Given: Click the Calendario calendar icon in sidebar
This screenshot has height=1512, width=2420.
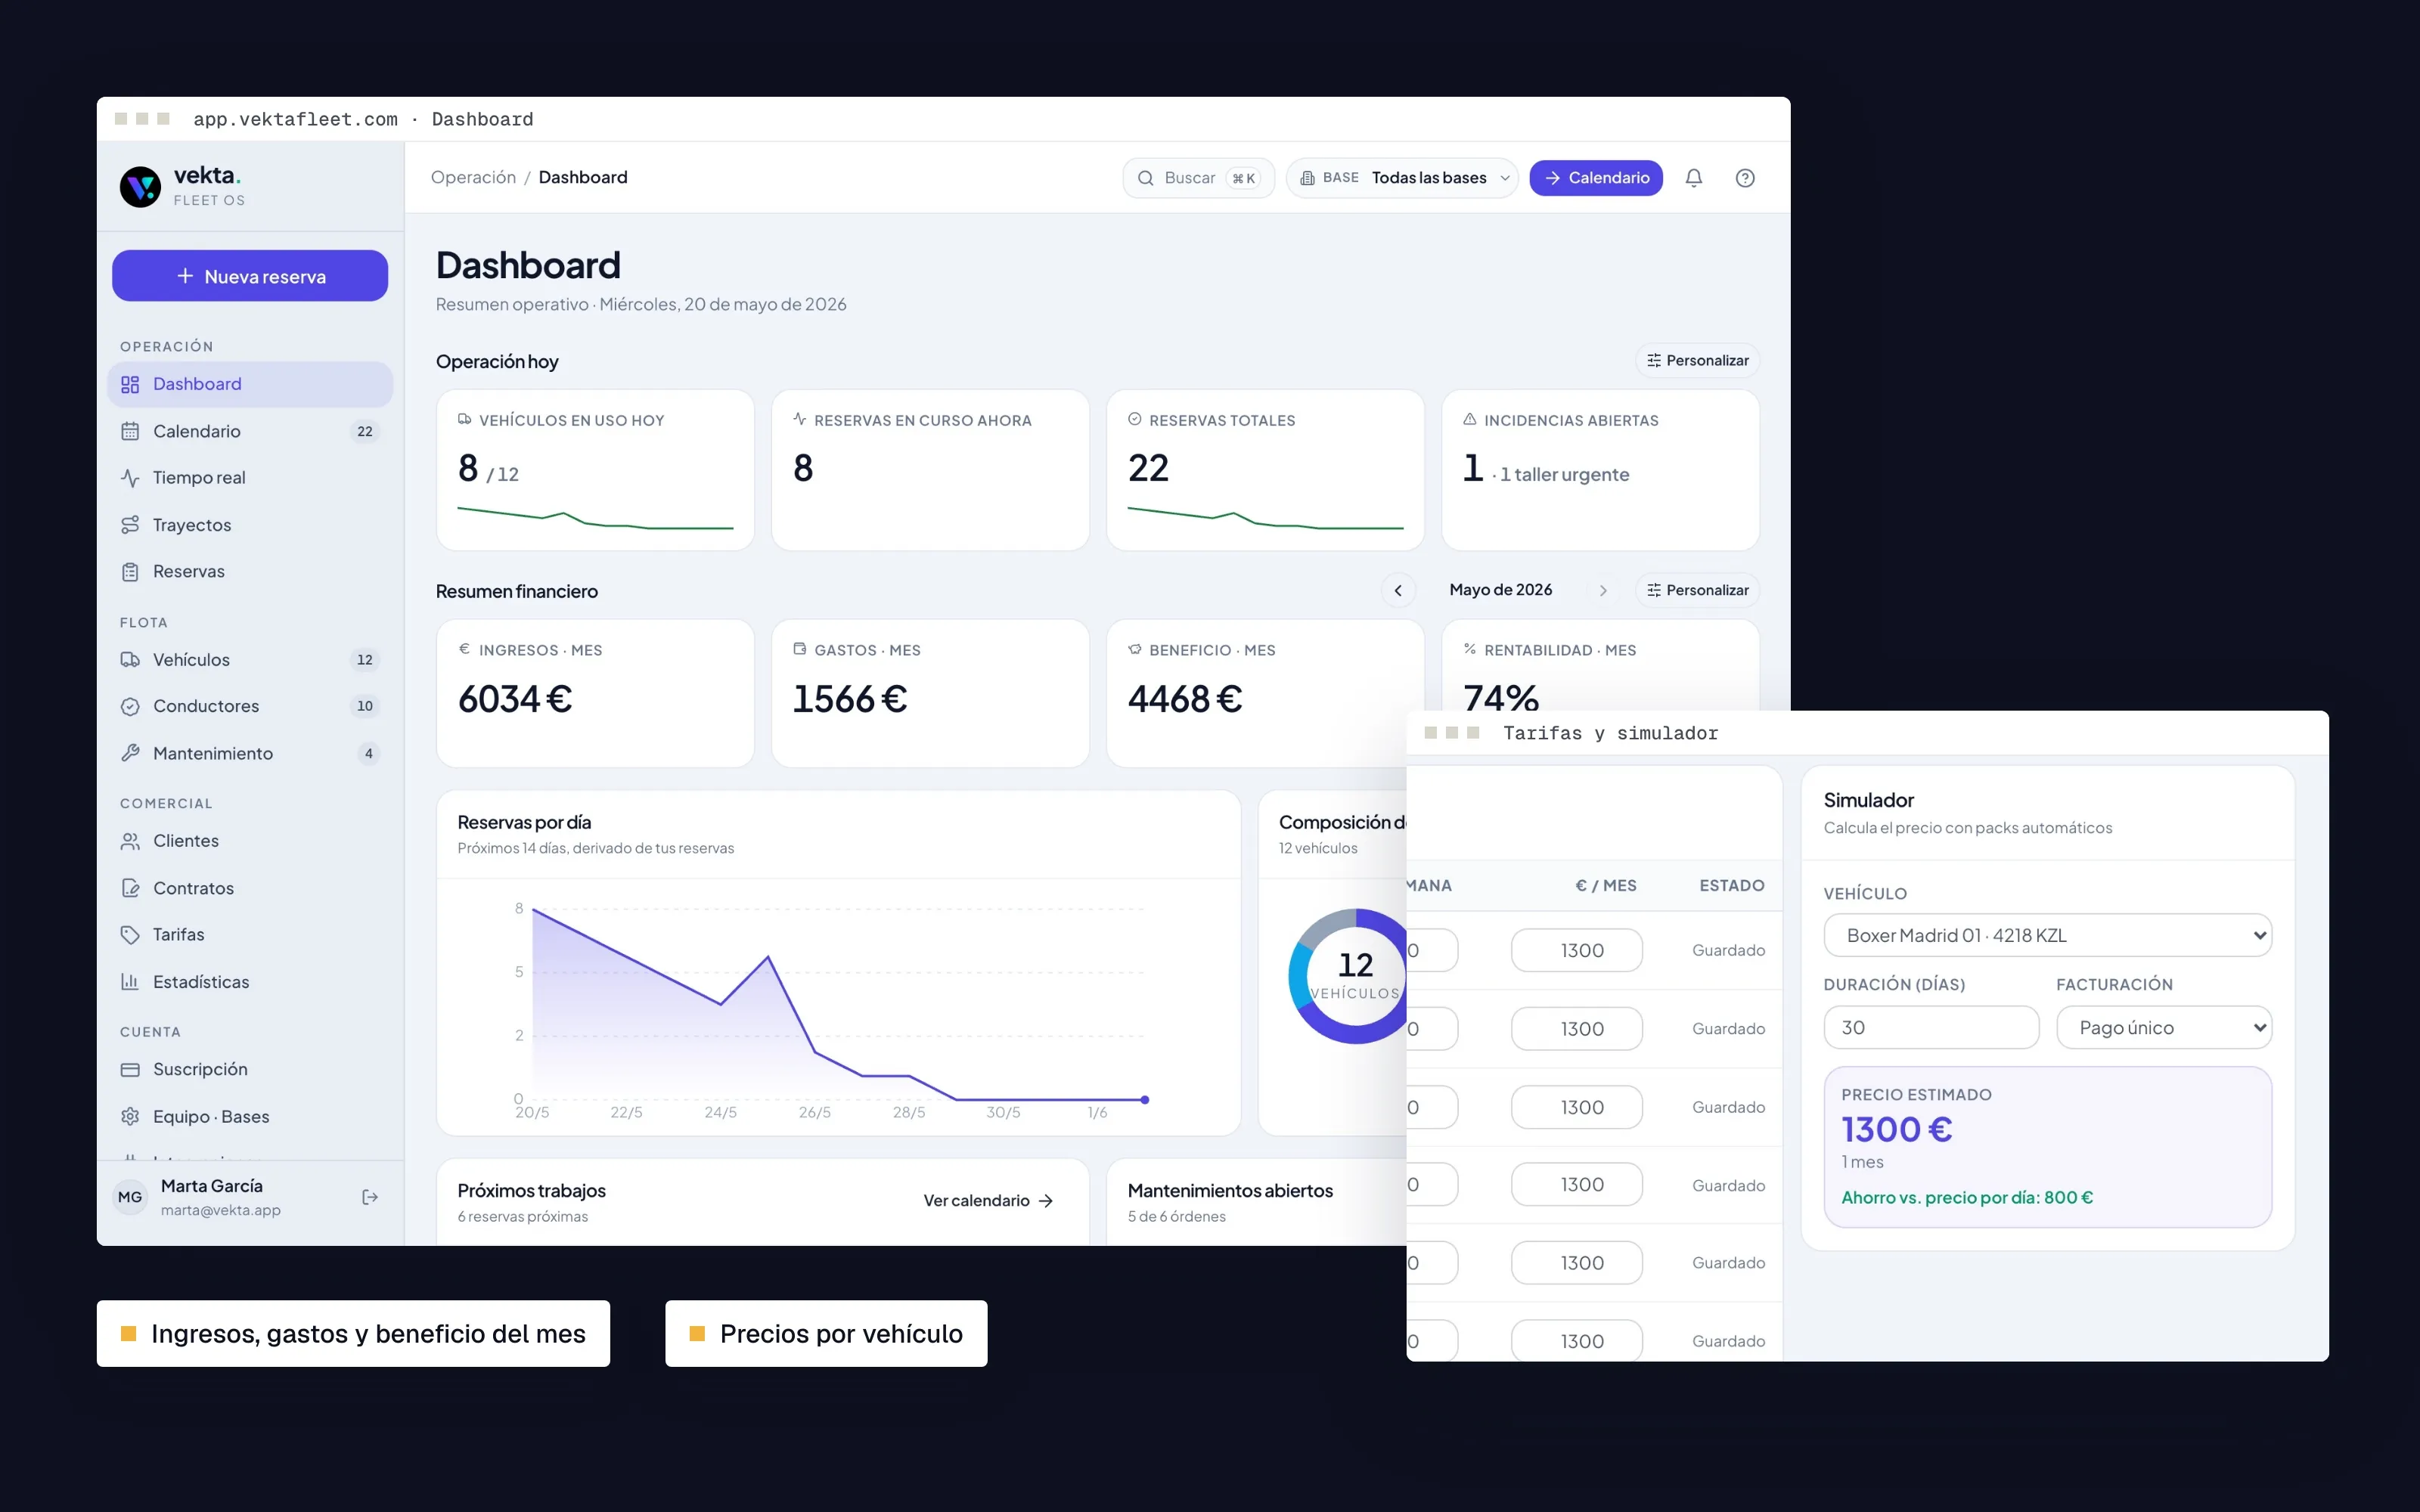Looking at the screenshot, I should pos(130,431).
